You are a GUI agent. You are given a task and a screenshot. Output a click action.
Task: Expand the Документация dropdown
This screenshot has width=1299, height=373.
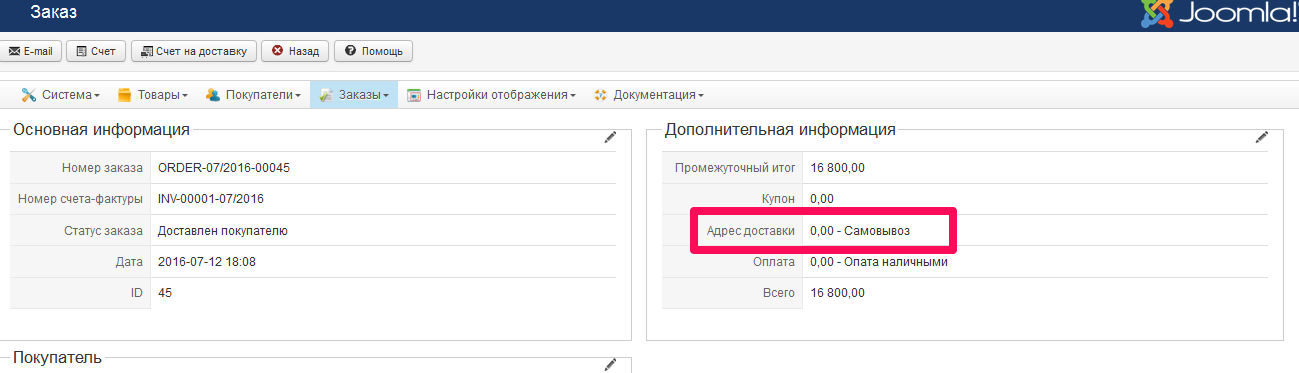click(648, 95)
